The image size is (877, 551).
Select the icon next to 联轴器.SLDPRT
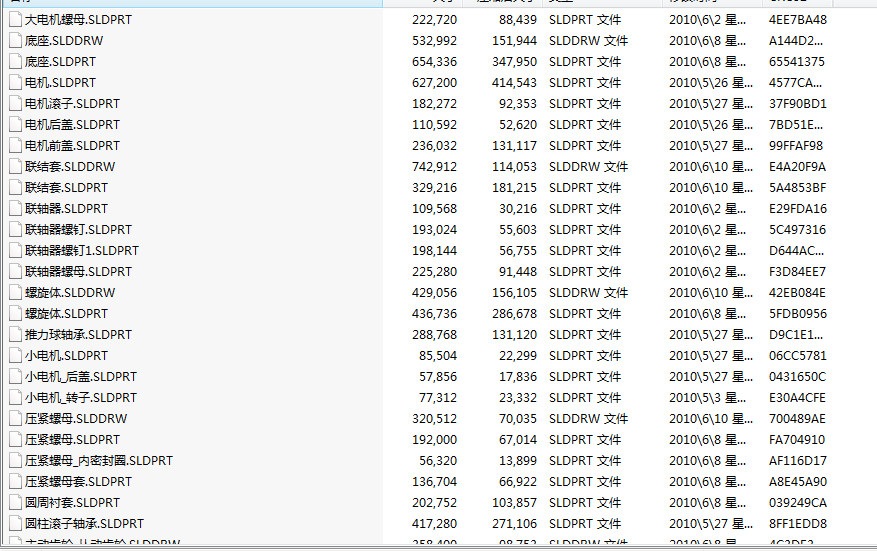click(16, 209)
